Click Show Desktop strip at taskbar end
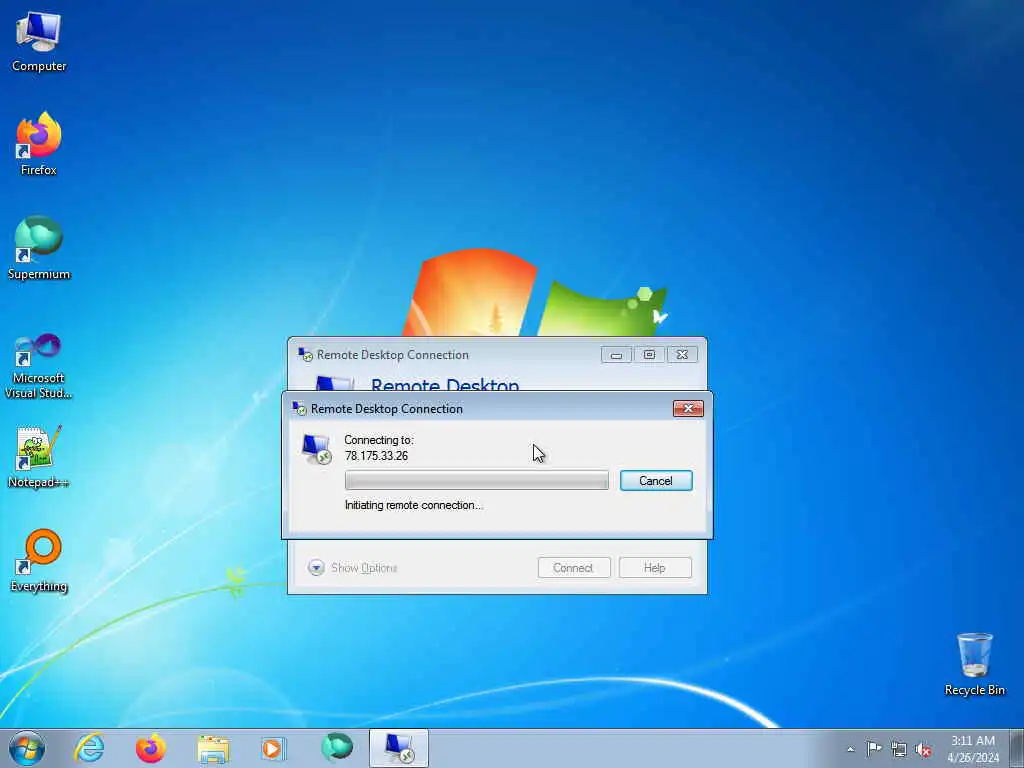The width and height of the screenshot is (1024, 768). click(1016, 748)
